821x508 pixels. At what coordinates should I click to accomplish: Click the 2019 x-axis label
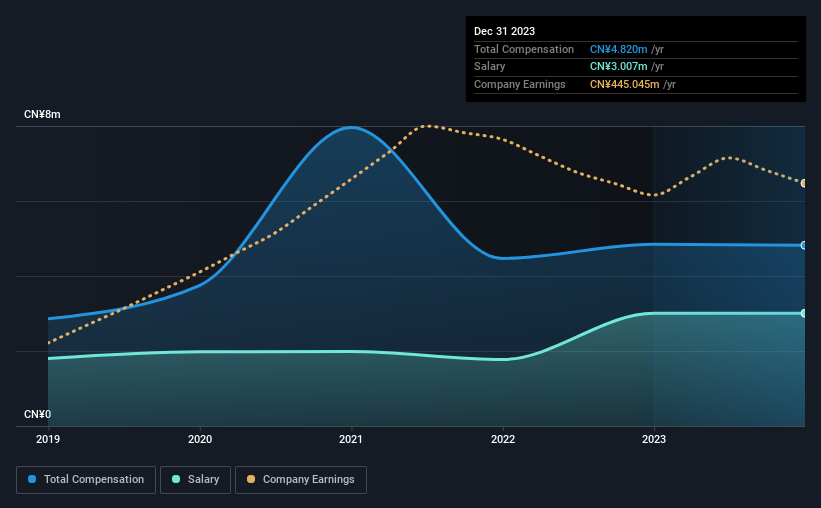tap(48, 439)
